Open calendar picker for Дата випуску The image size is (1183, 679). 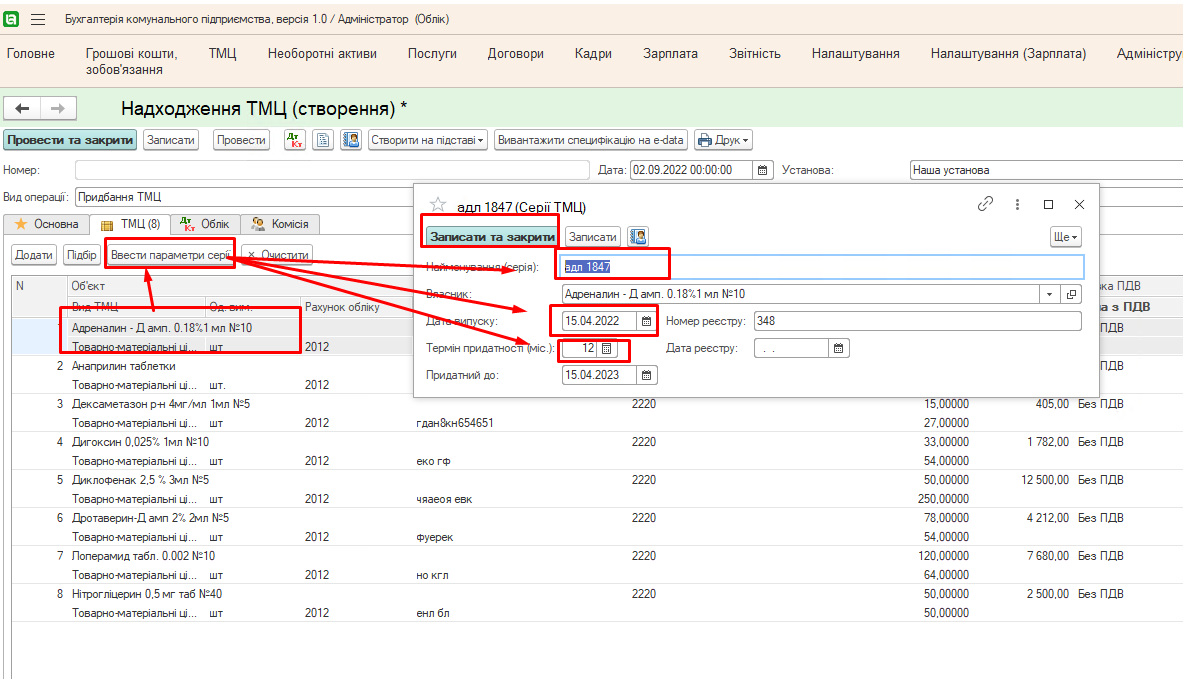(646, 321)
